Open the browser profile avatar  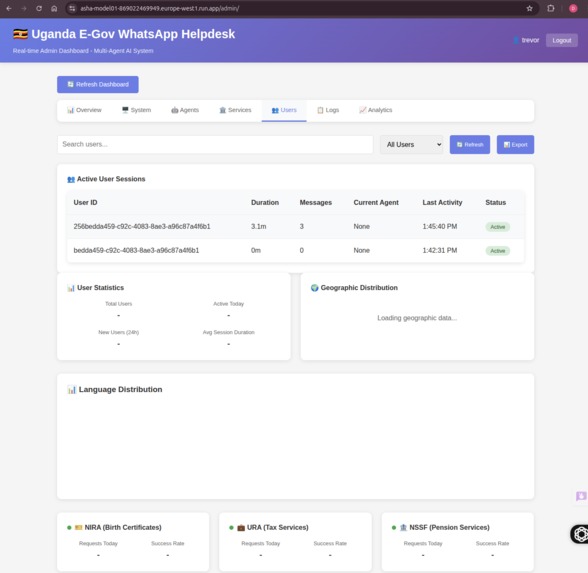(573, 8)
